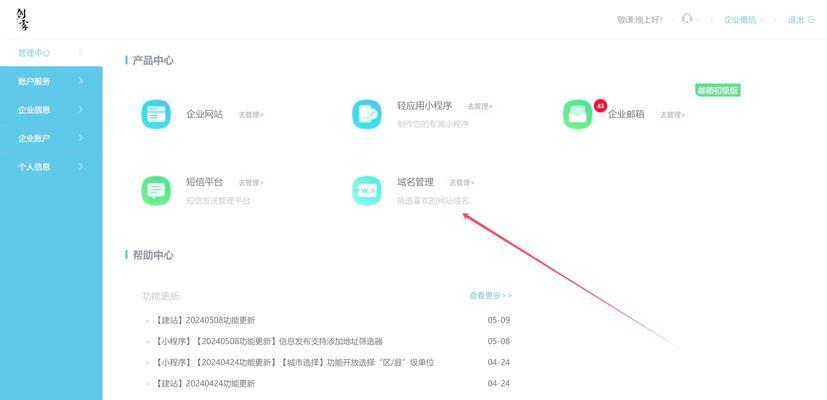The width and height of the screenshot is (827, 400).
Task: Expand chevron beside 管理中心
Action: (81, 52)
